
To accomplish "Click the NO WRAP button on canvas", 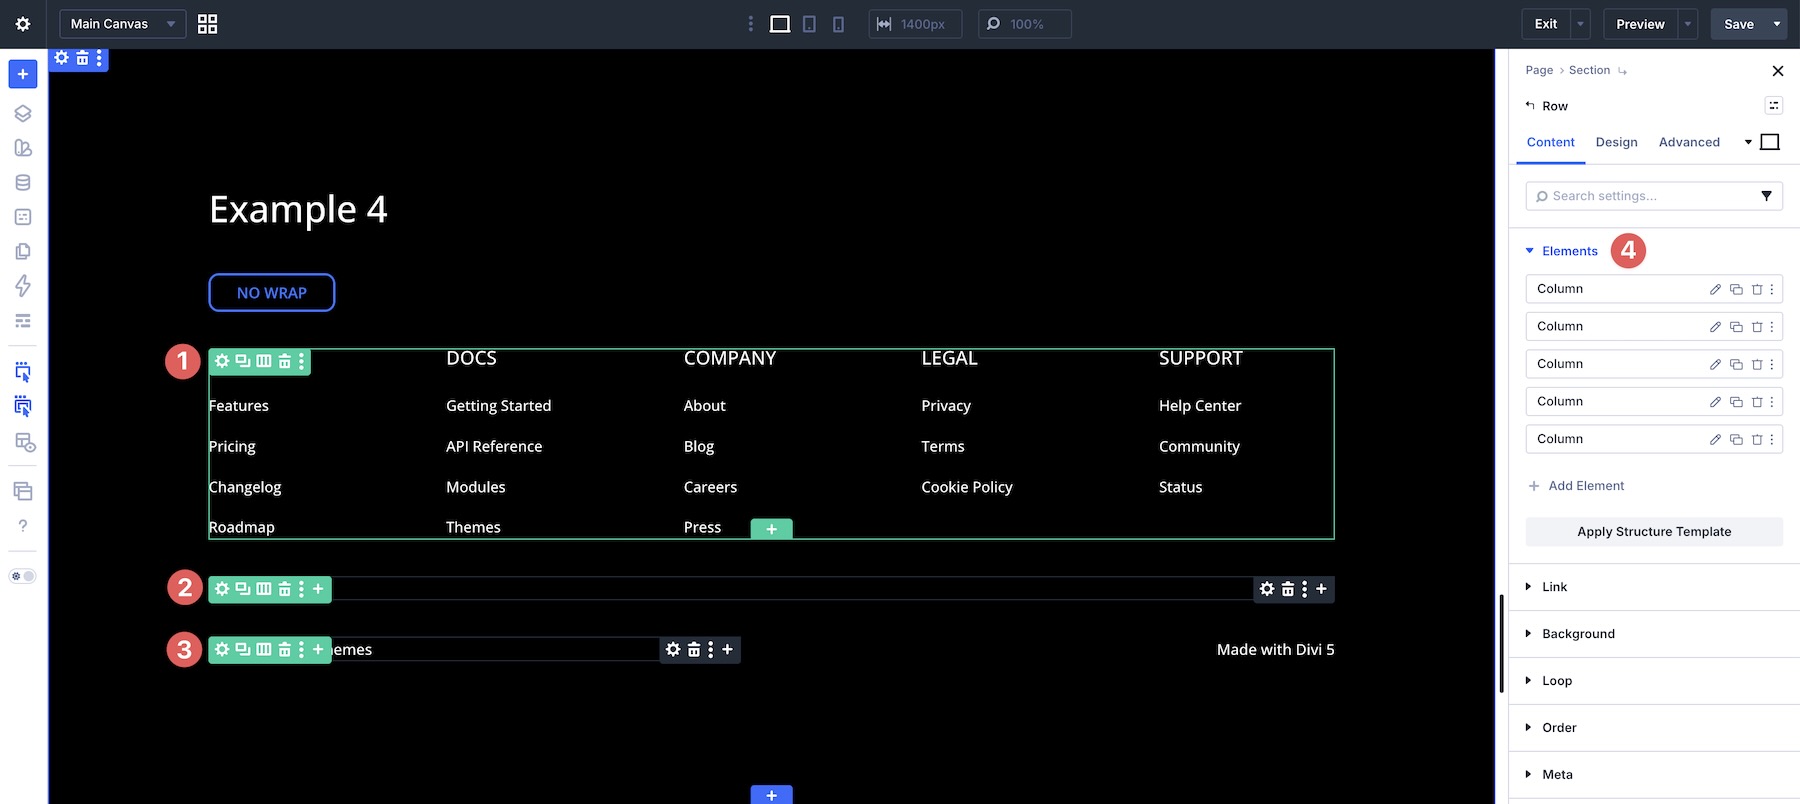I will pyautogui.click(x=272, y=293).
